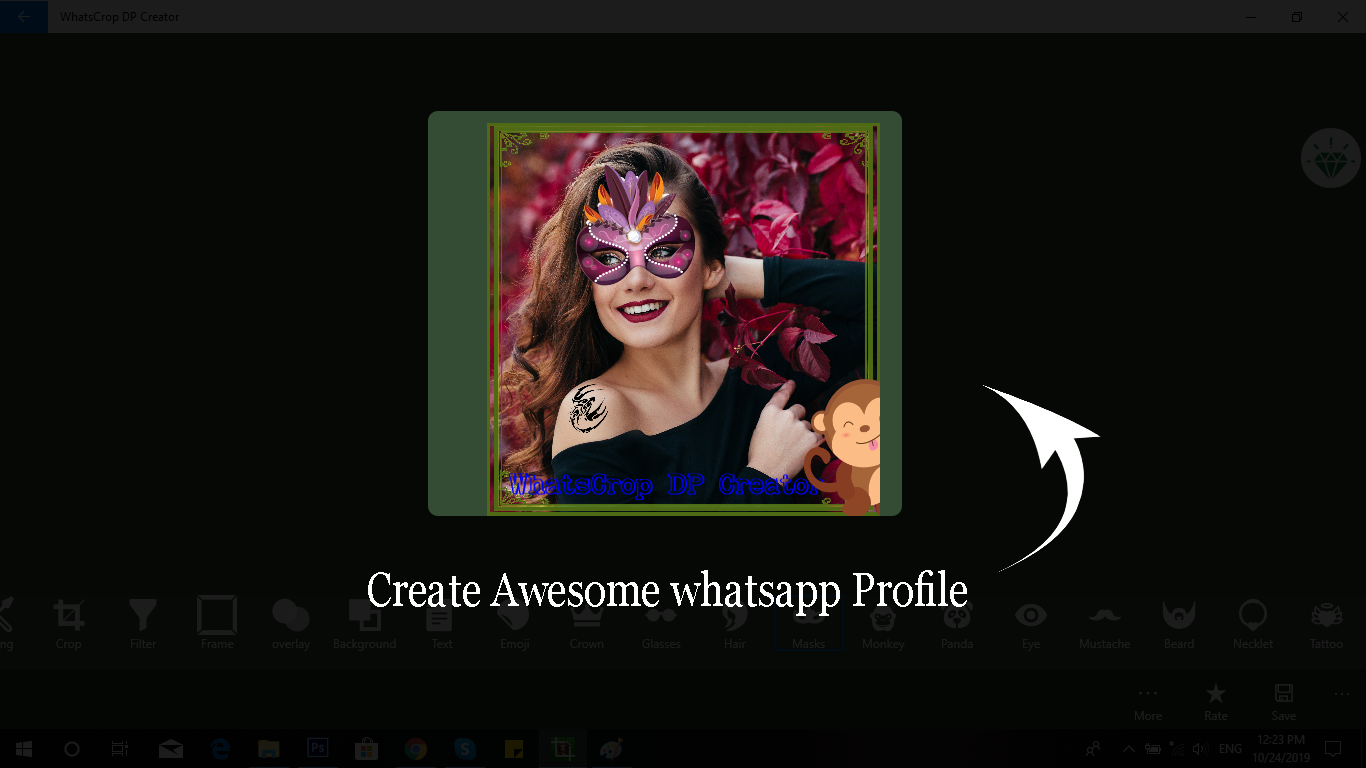Open the volume control in tray
The image size is (1366, 768).
tap(1201, 748)
